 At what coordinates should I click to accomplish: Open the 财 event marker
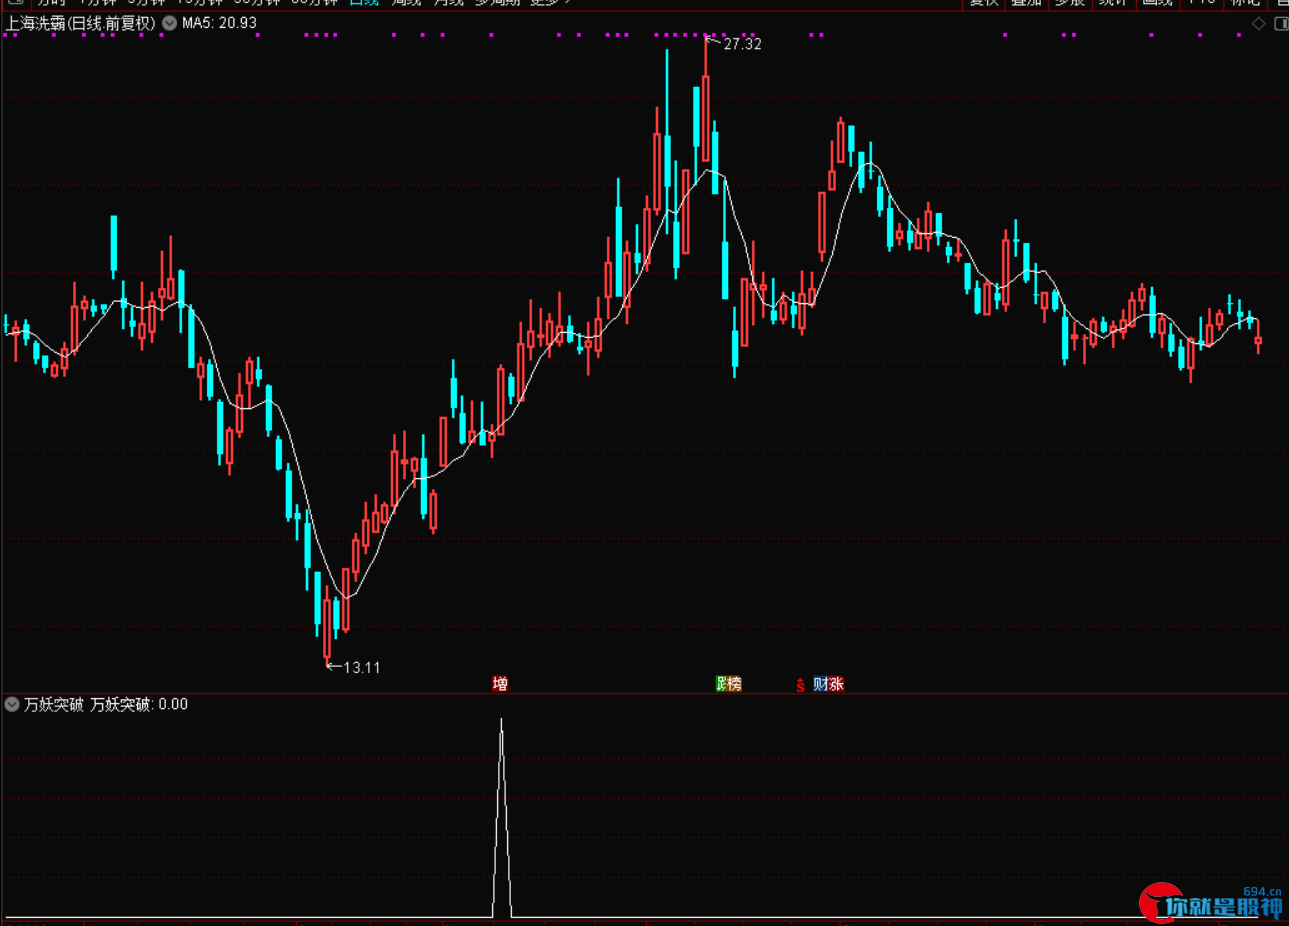(820, 684)
